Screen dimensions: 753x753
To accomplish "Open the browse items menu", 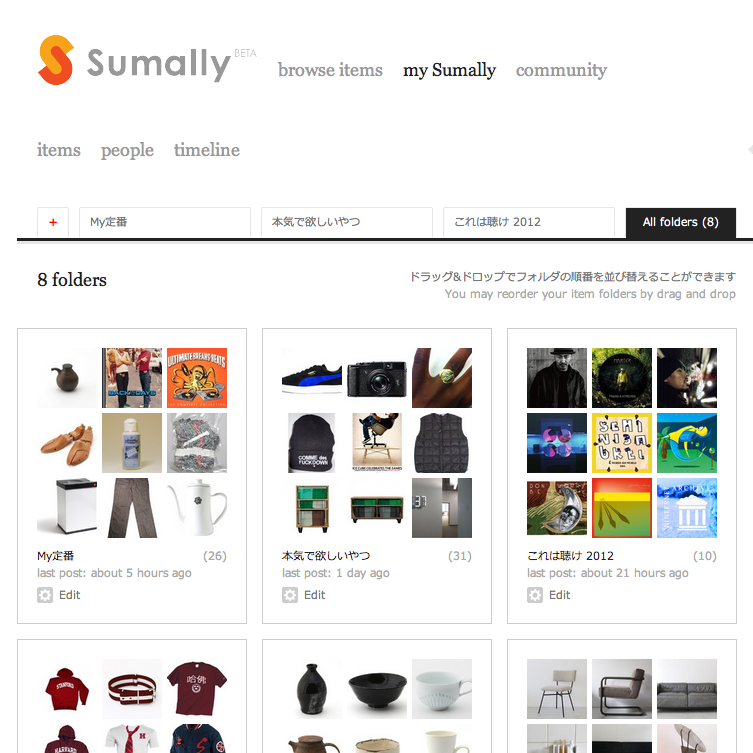I will [330, 70].
